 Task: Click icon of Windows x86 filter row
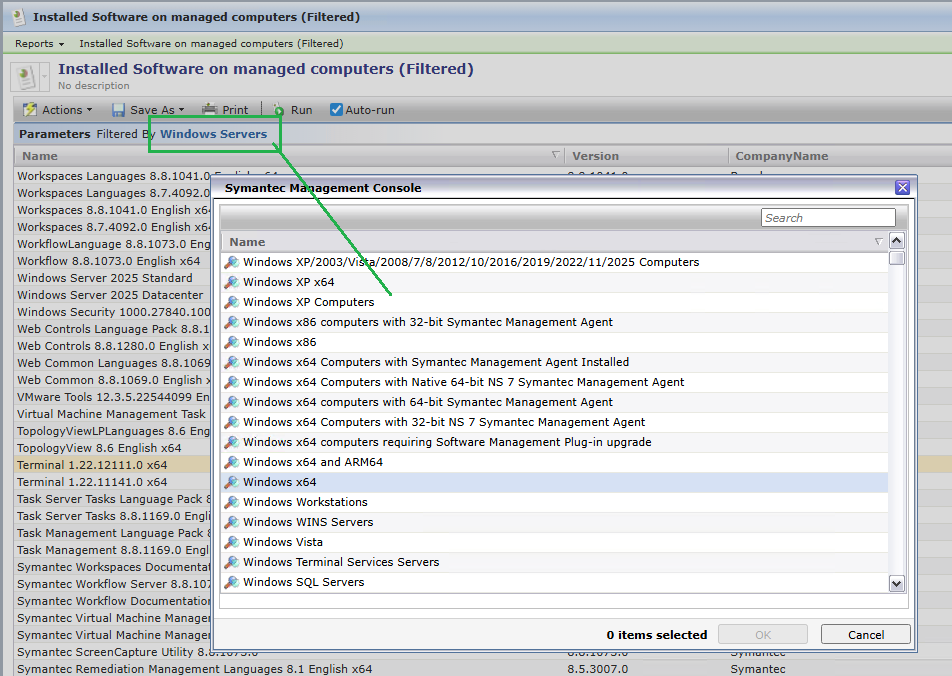tap(231, 343)
